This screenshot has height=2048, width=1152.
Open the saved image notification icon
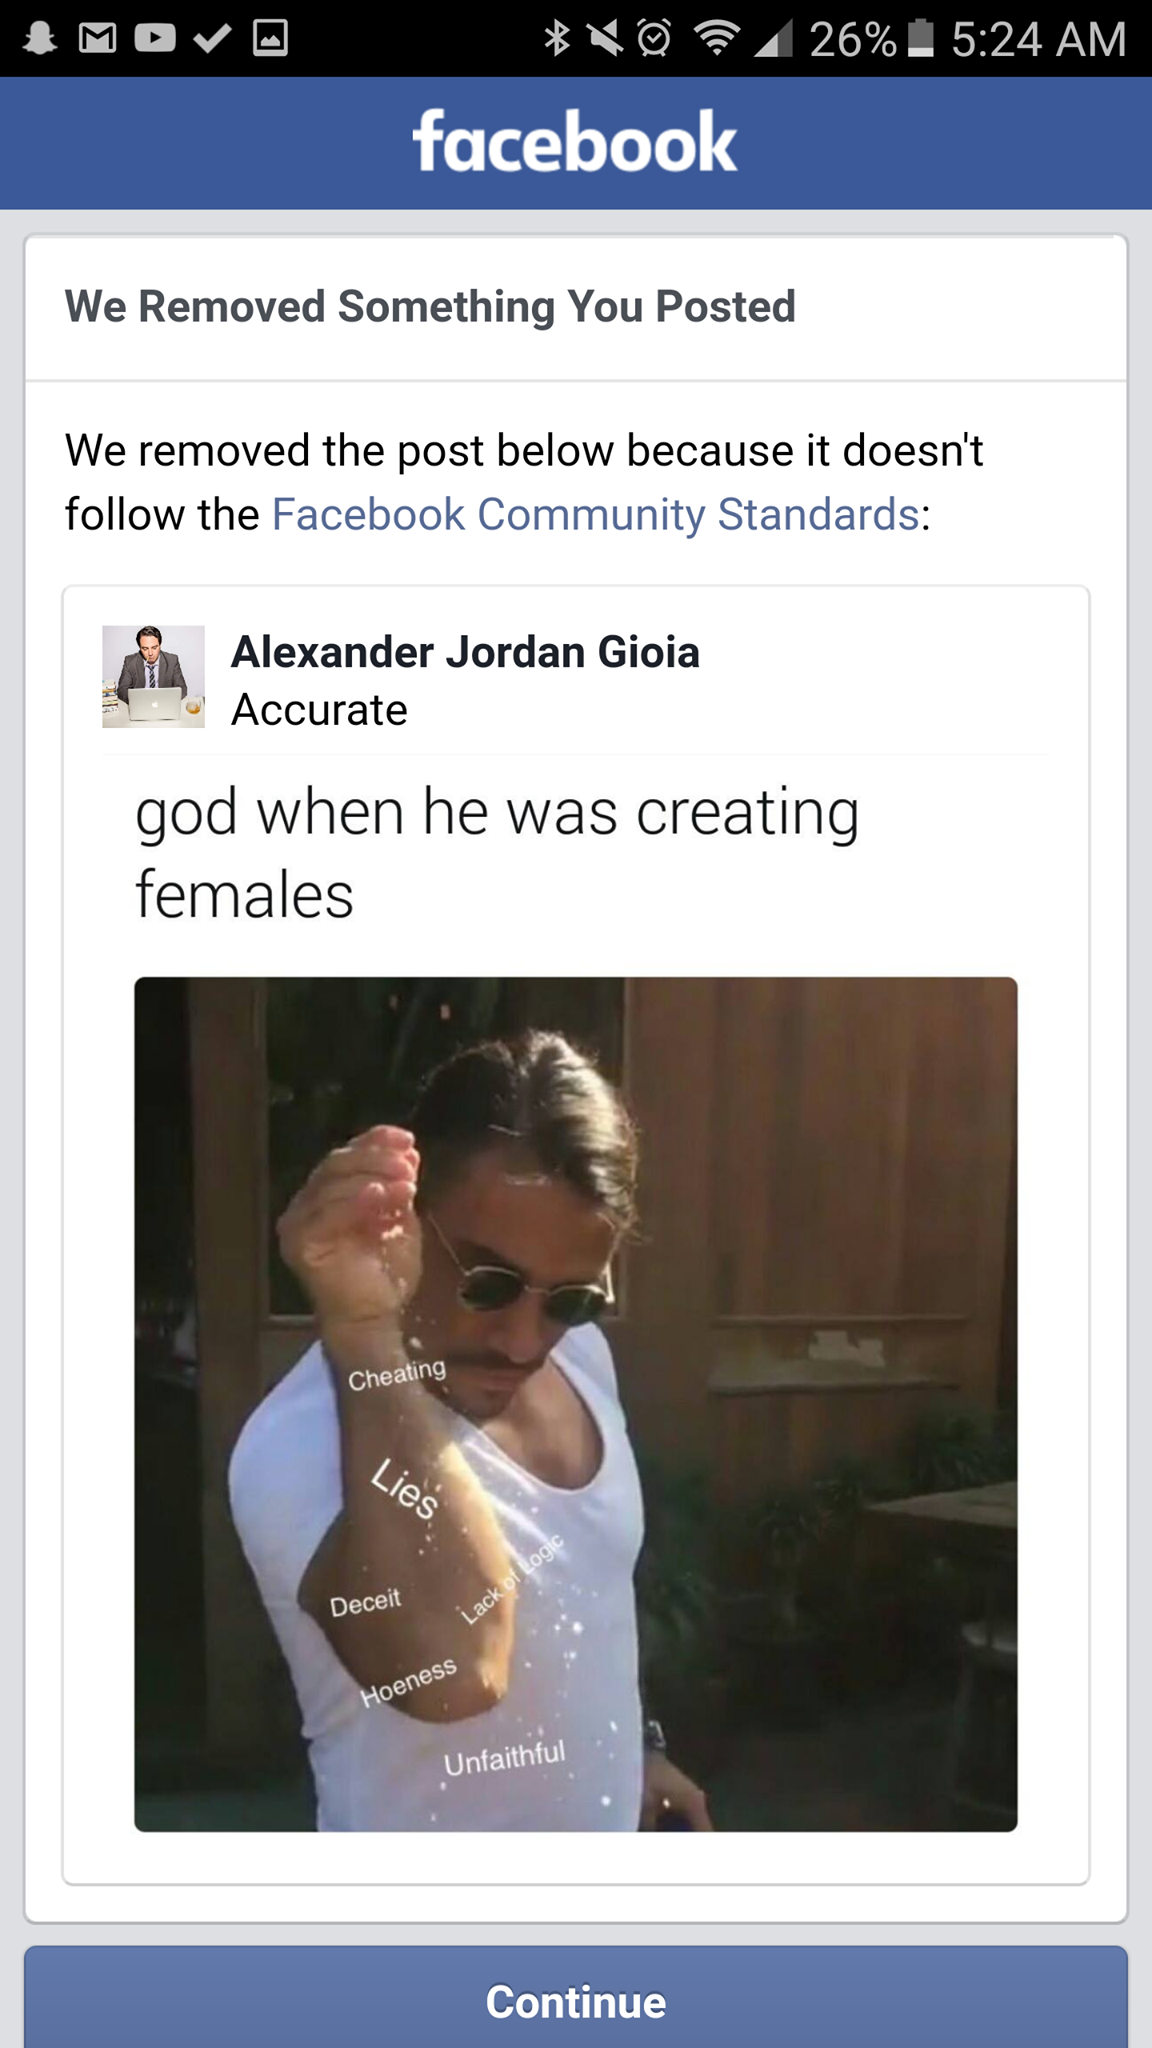tap(270, 38)
